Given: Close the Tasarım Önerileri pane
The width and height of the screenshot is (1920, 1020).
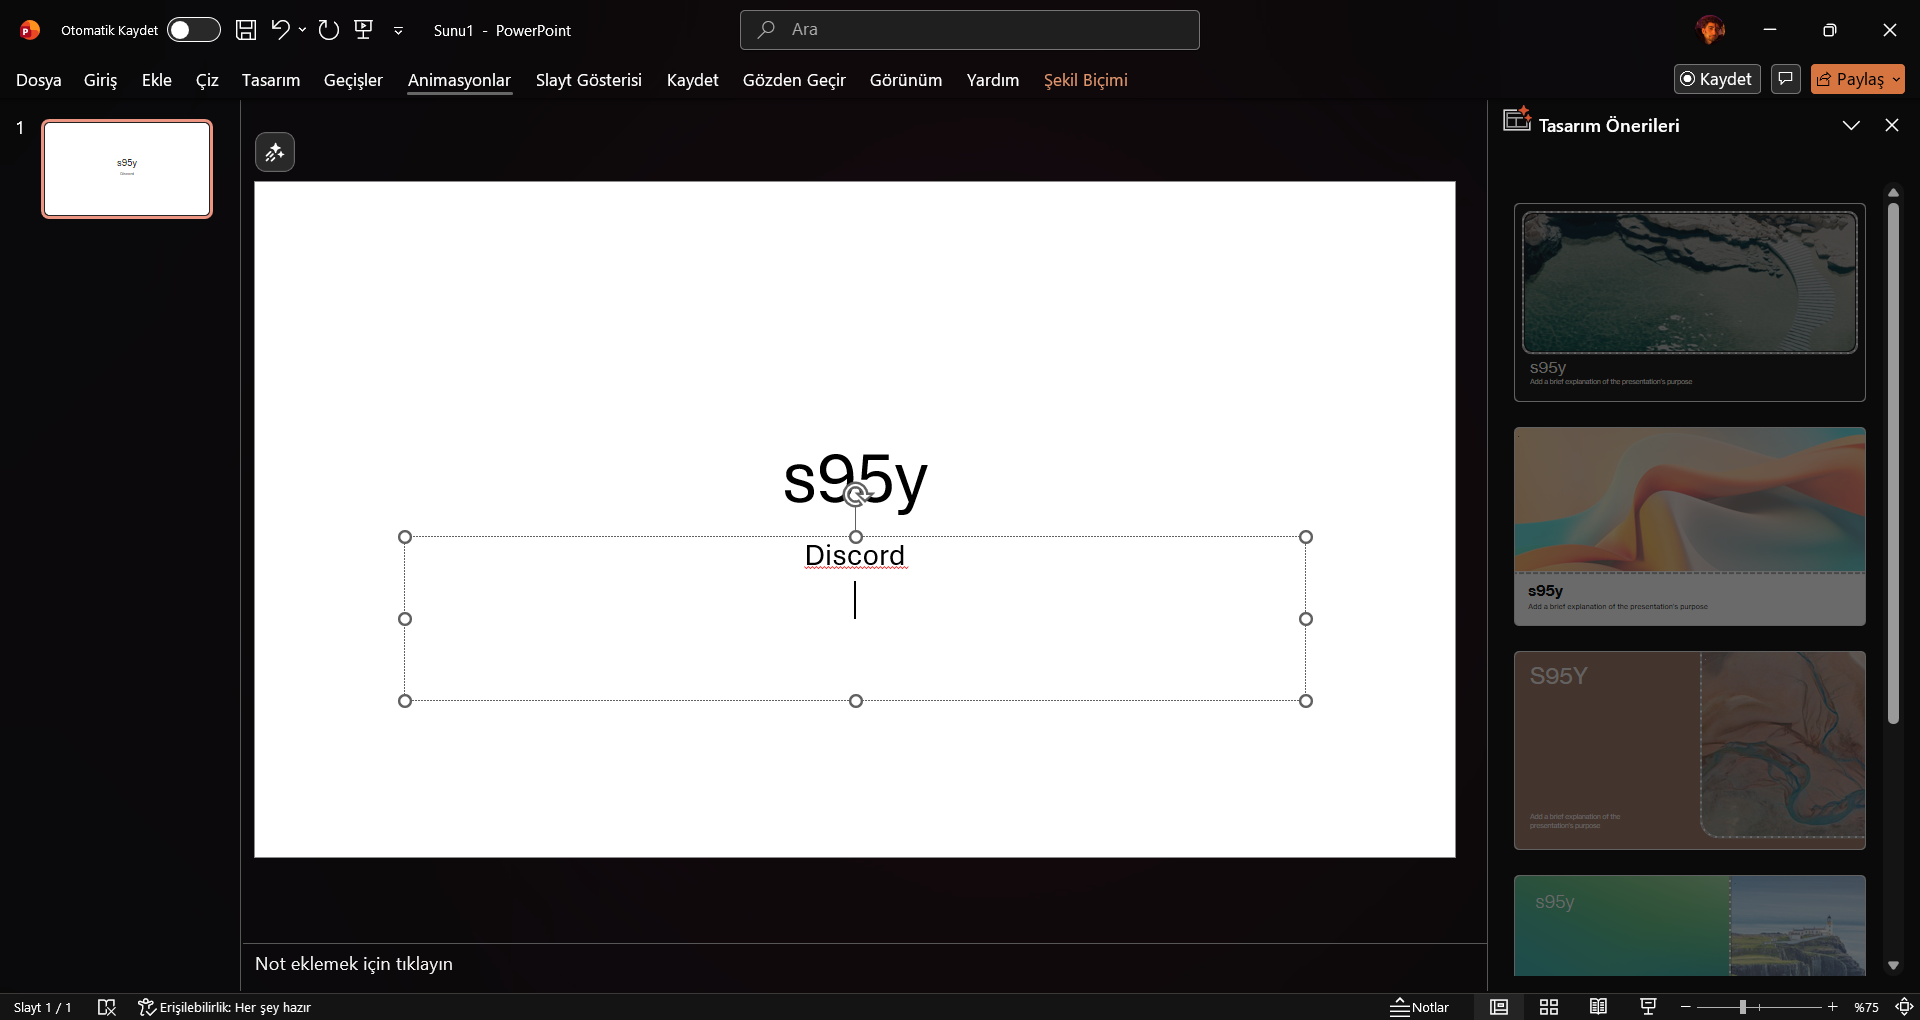Looking at the screenshot, I should pos(1891,125).
